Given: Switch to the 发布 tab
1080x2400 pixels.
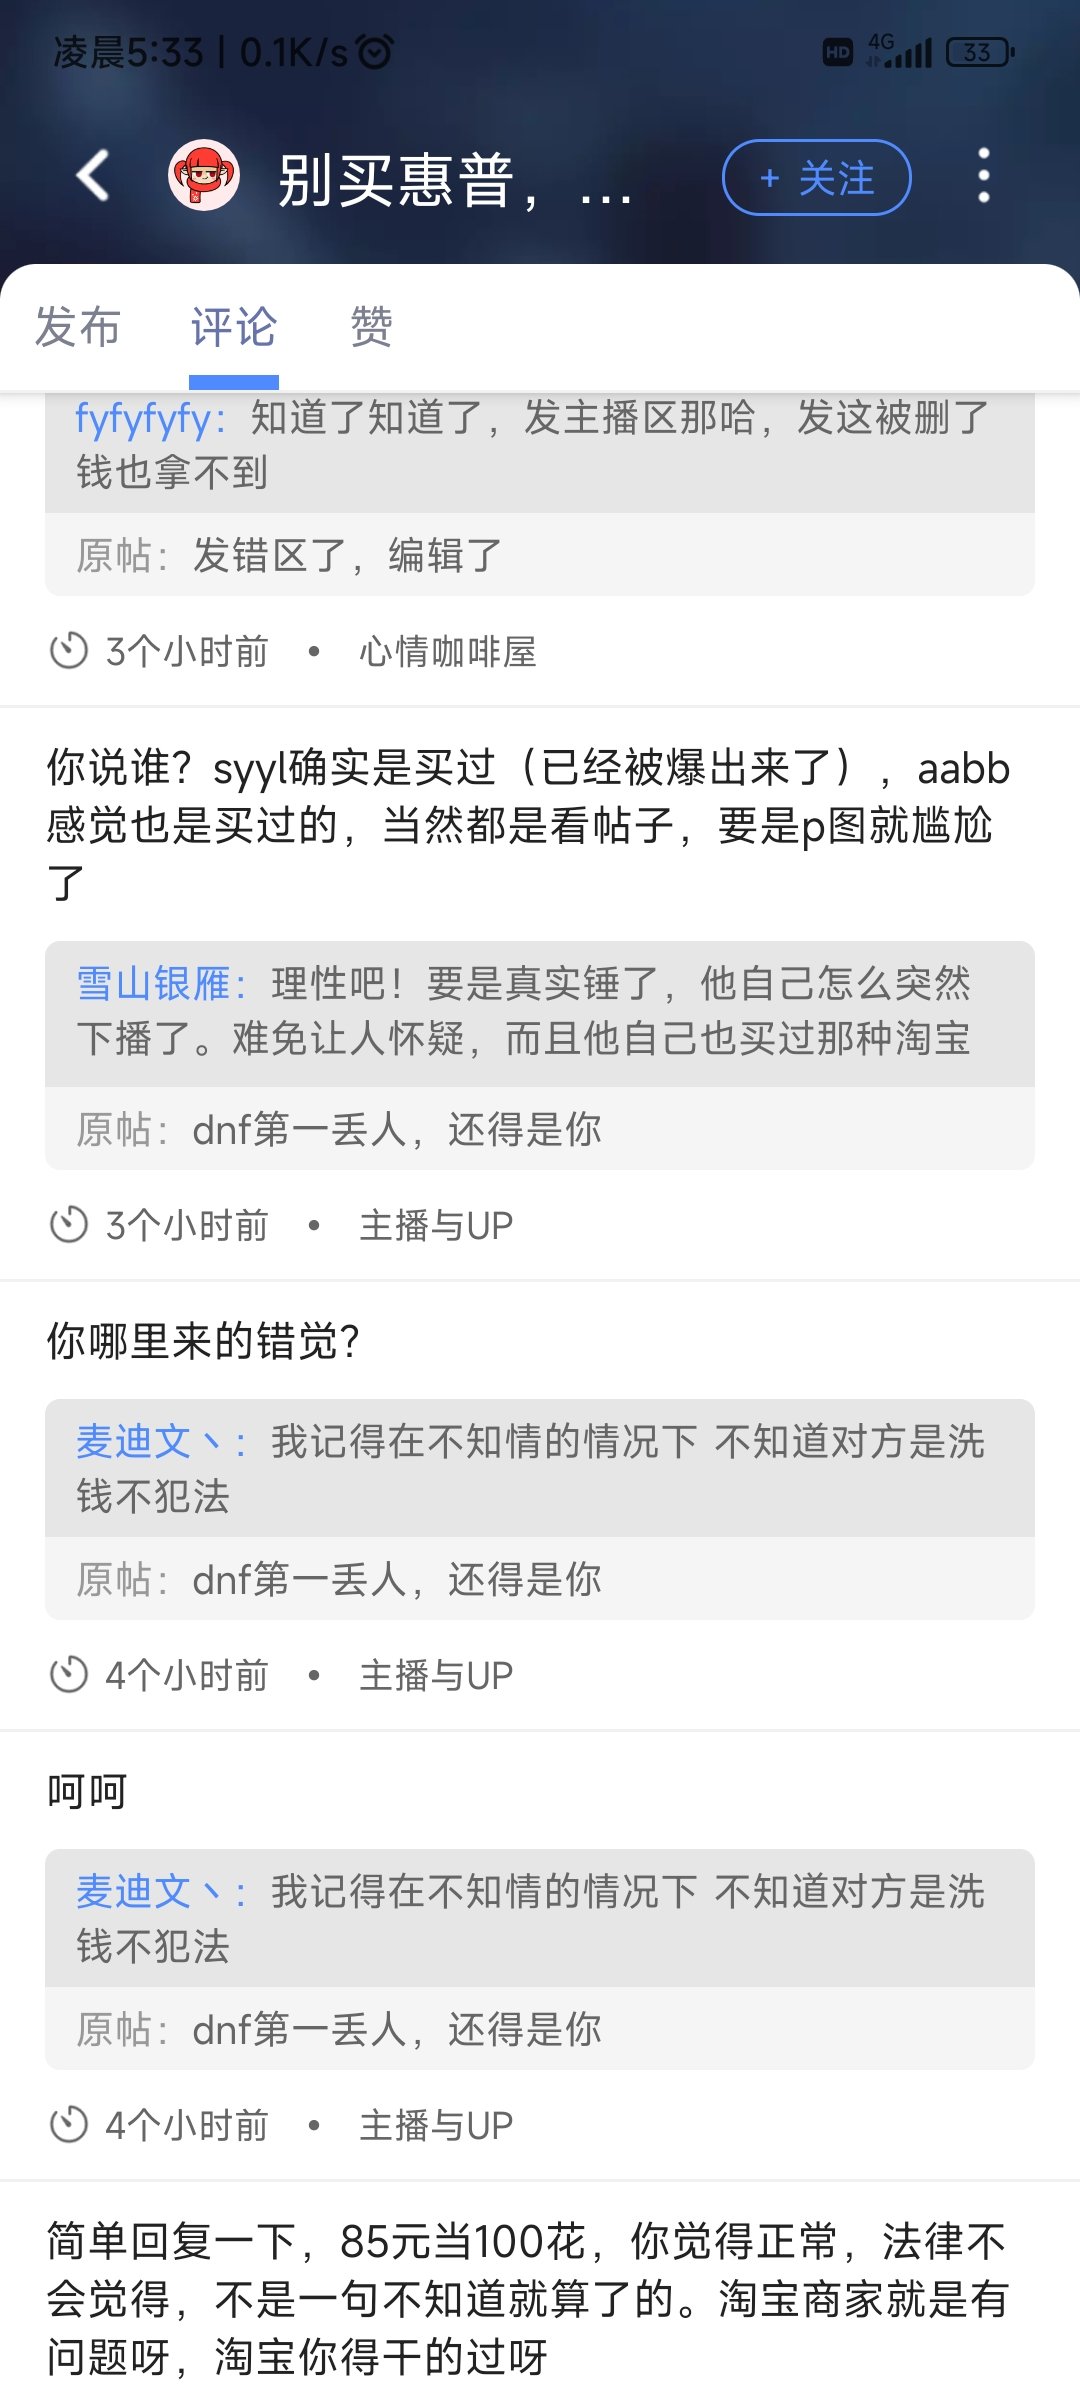Looking at the screenshot, I should coord(78,327).
